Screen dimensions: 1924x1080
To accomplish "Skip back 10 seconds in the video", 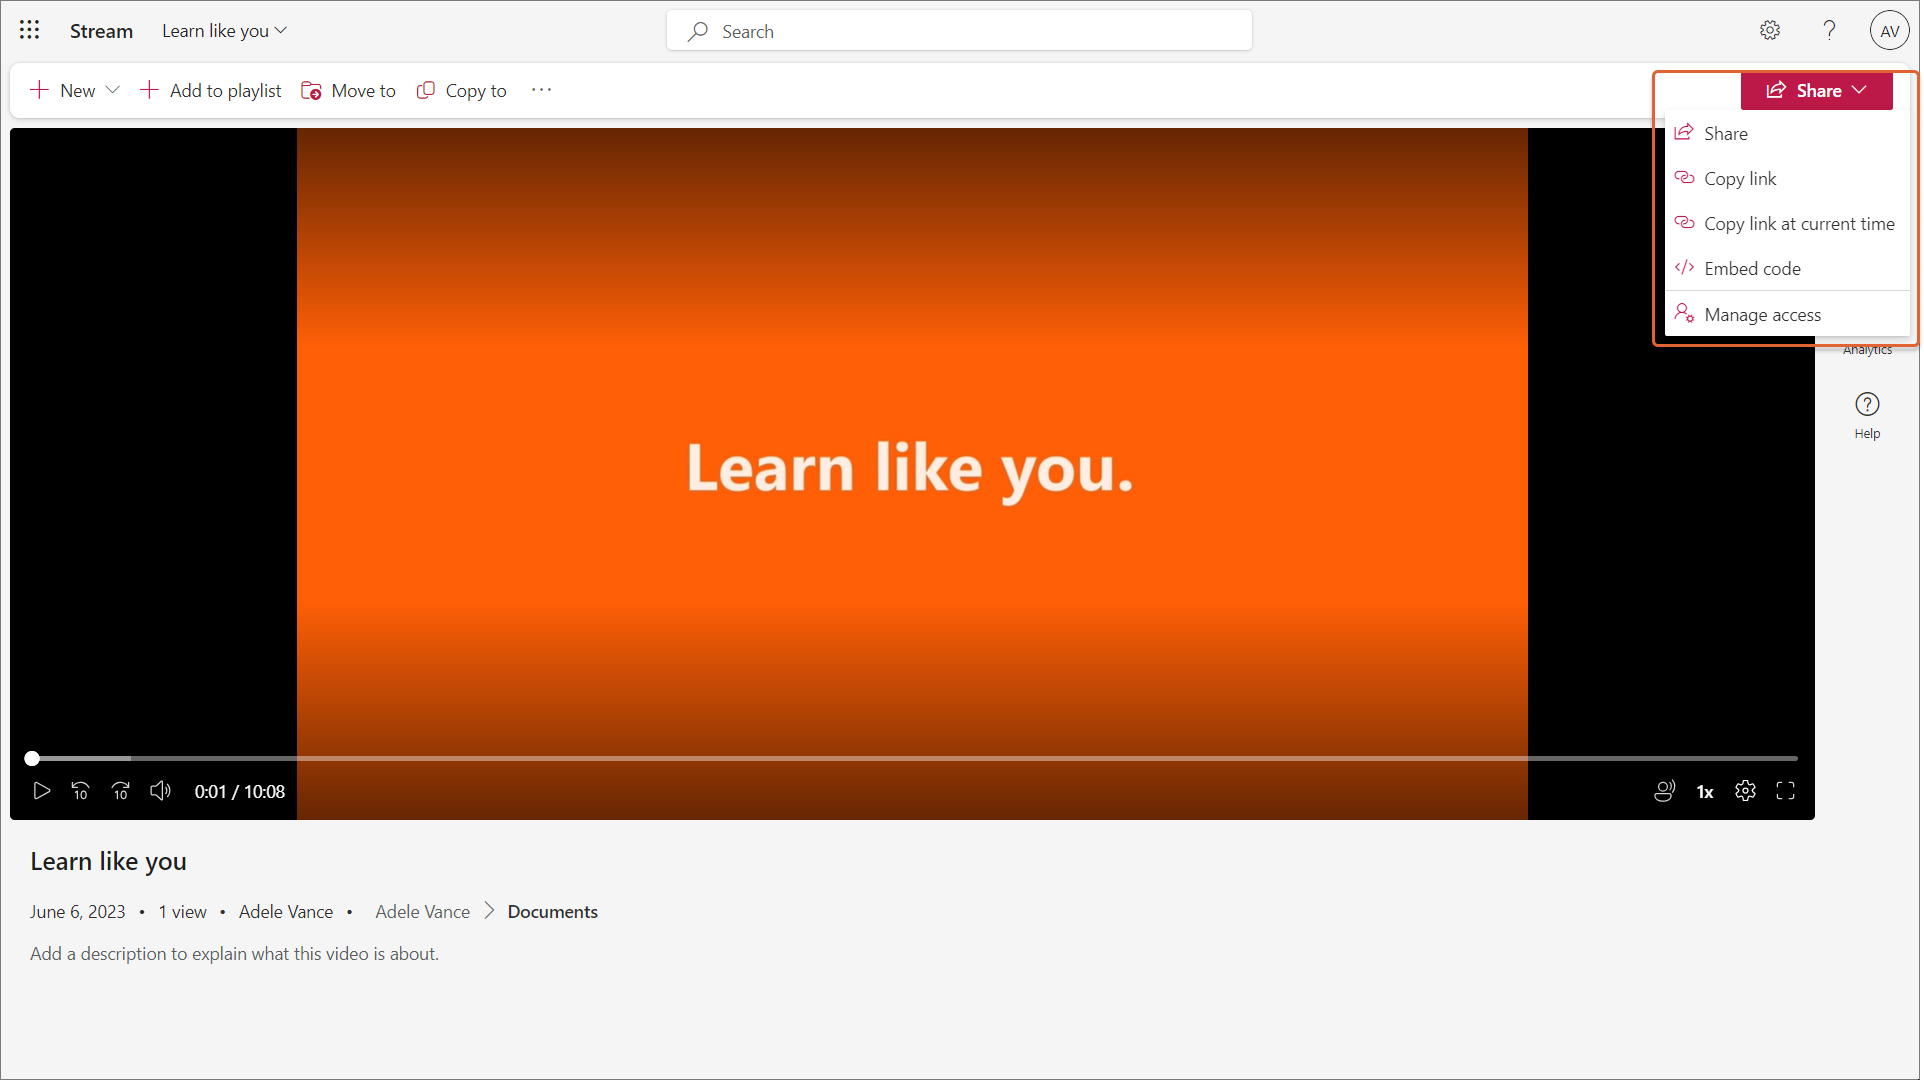I will click(x=81, y=791).
